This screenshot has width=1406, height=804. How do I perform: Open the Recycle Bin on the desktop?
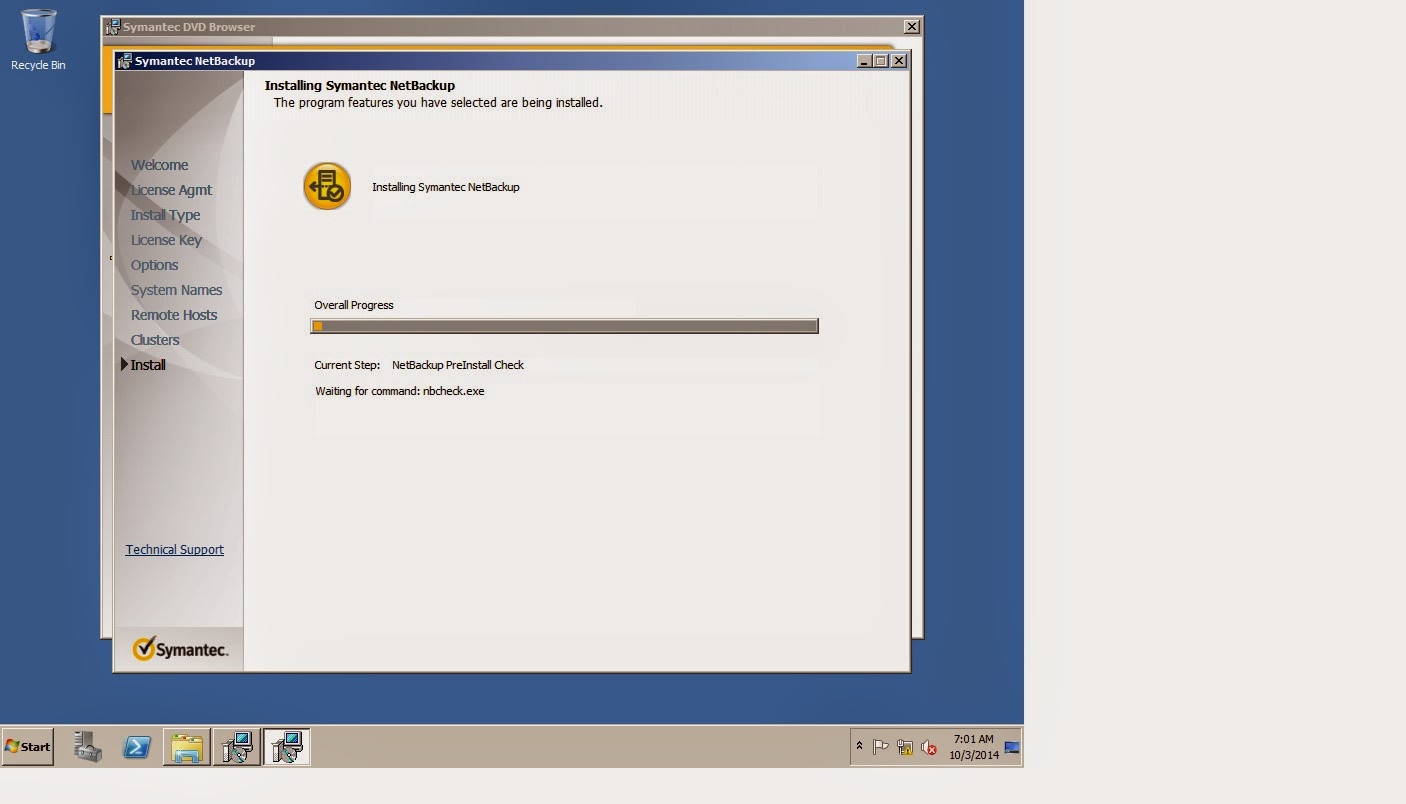pos(37,30)
